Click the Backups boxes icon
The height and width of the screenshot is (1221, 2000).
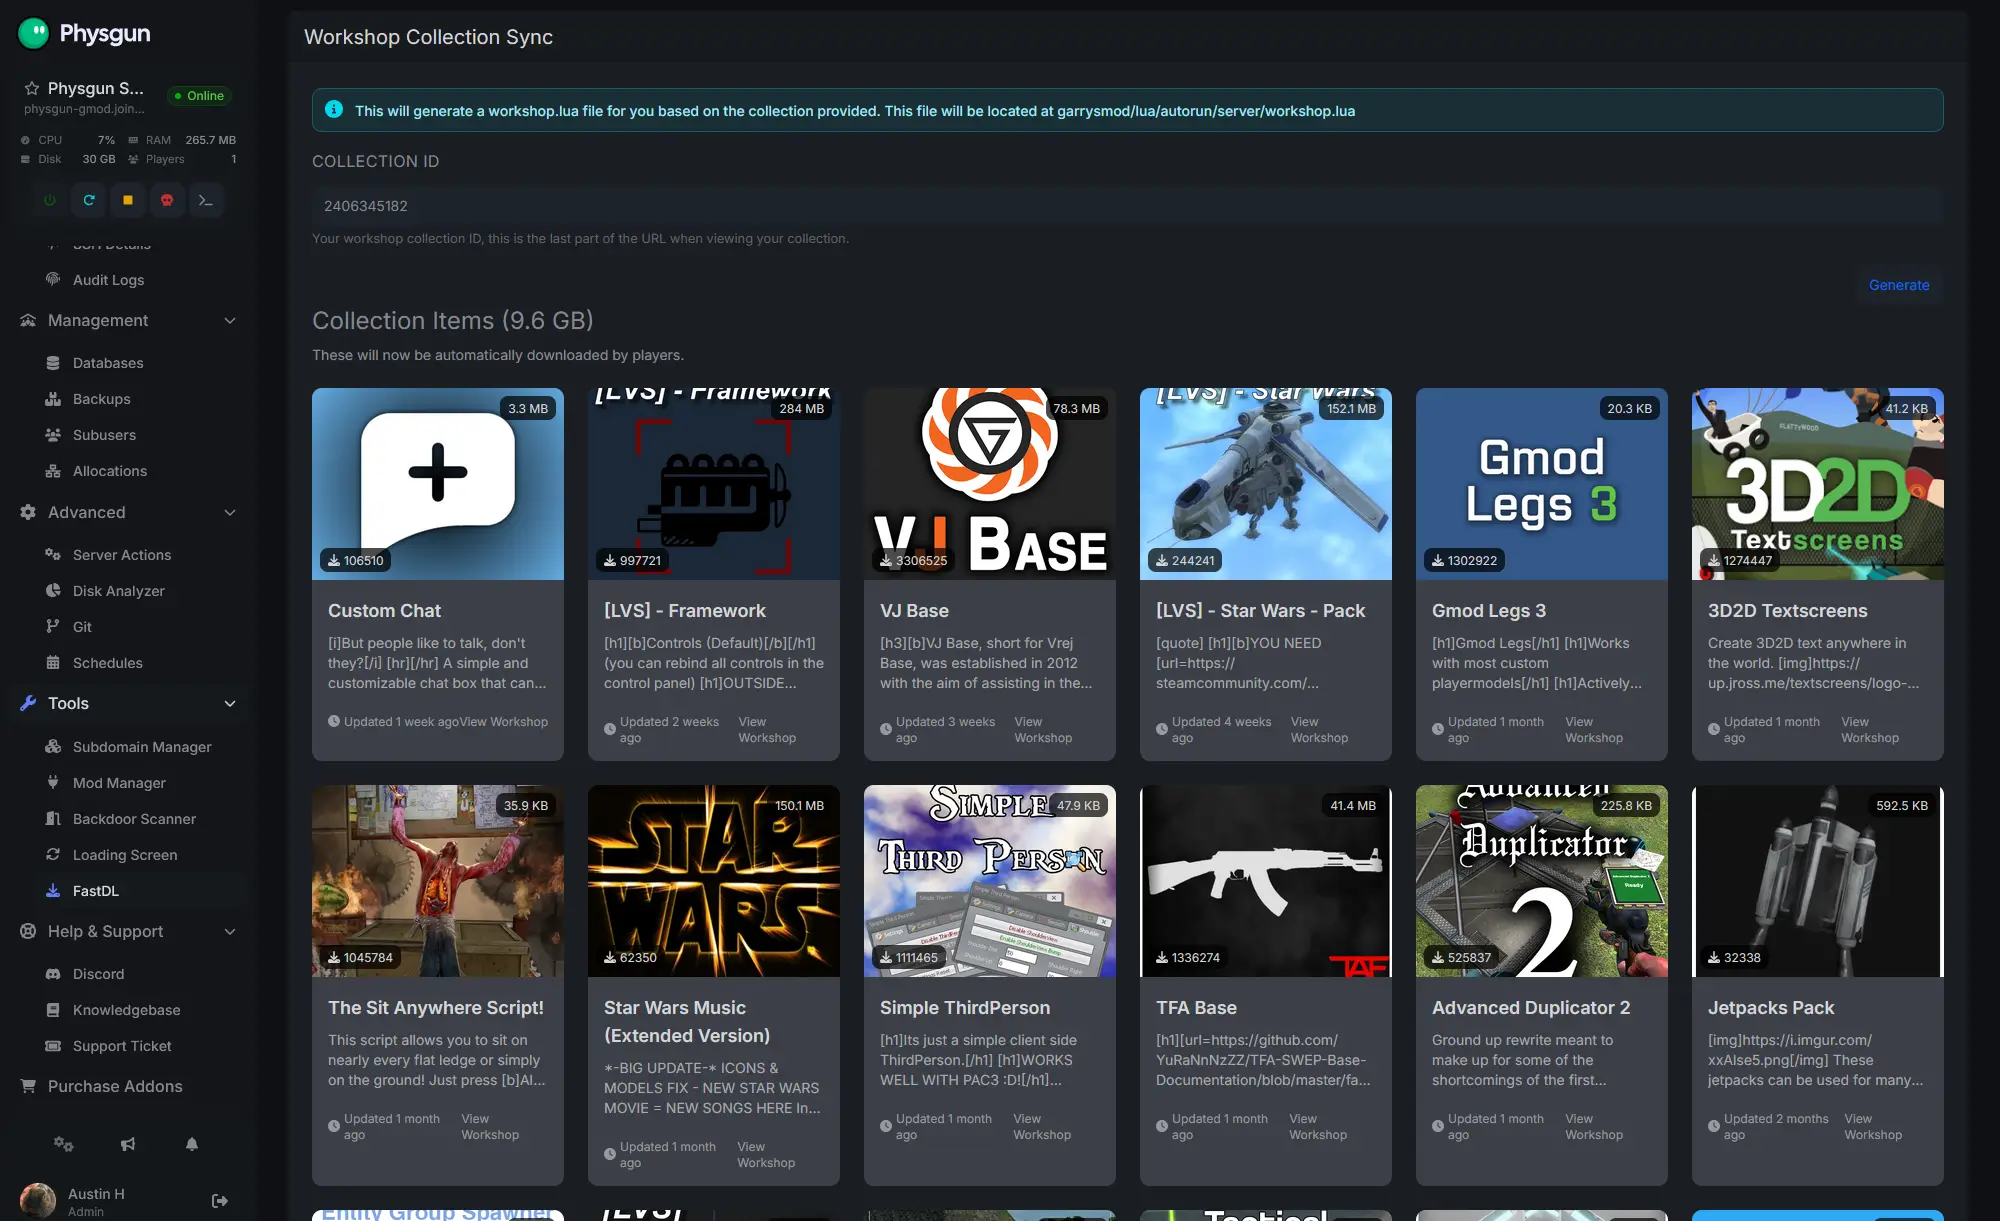[x=53, y=399]
